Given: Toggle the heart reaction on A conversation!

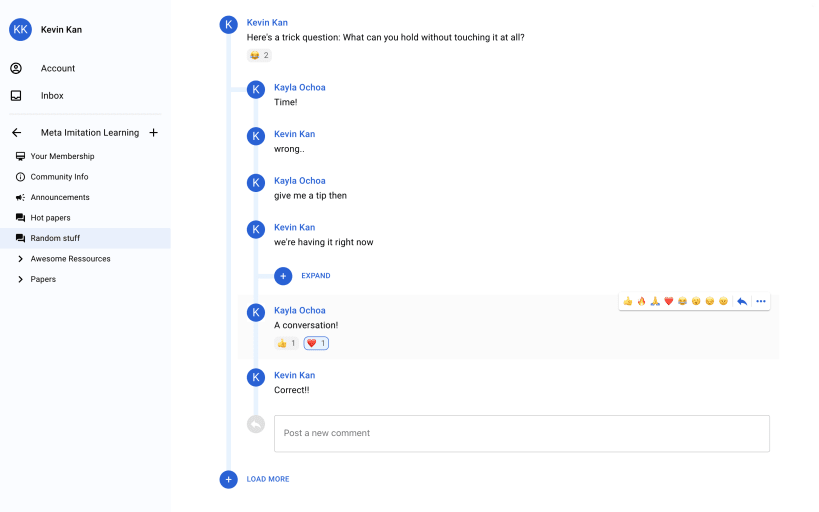Looking at the screenshot, I should pyautogui.click(x=316, y=343).
